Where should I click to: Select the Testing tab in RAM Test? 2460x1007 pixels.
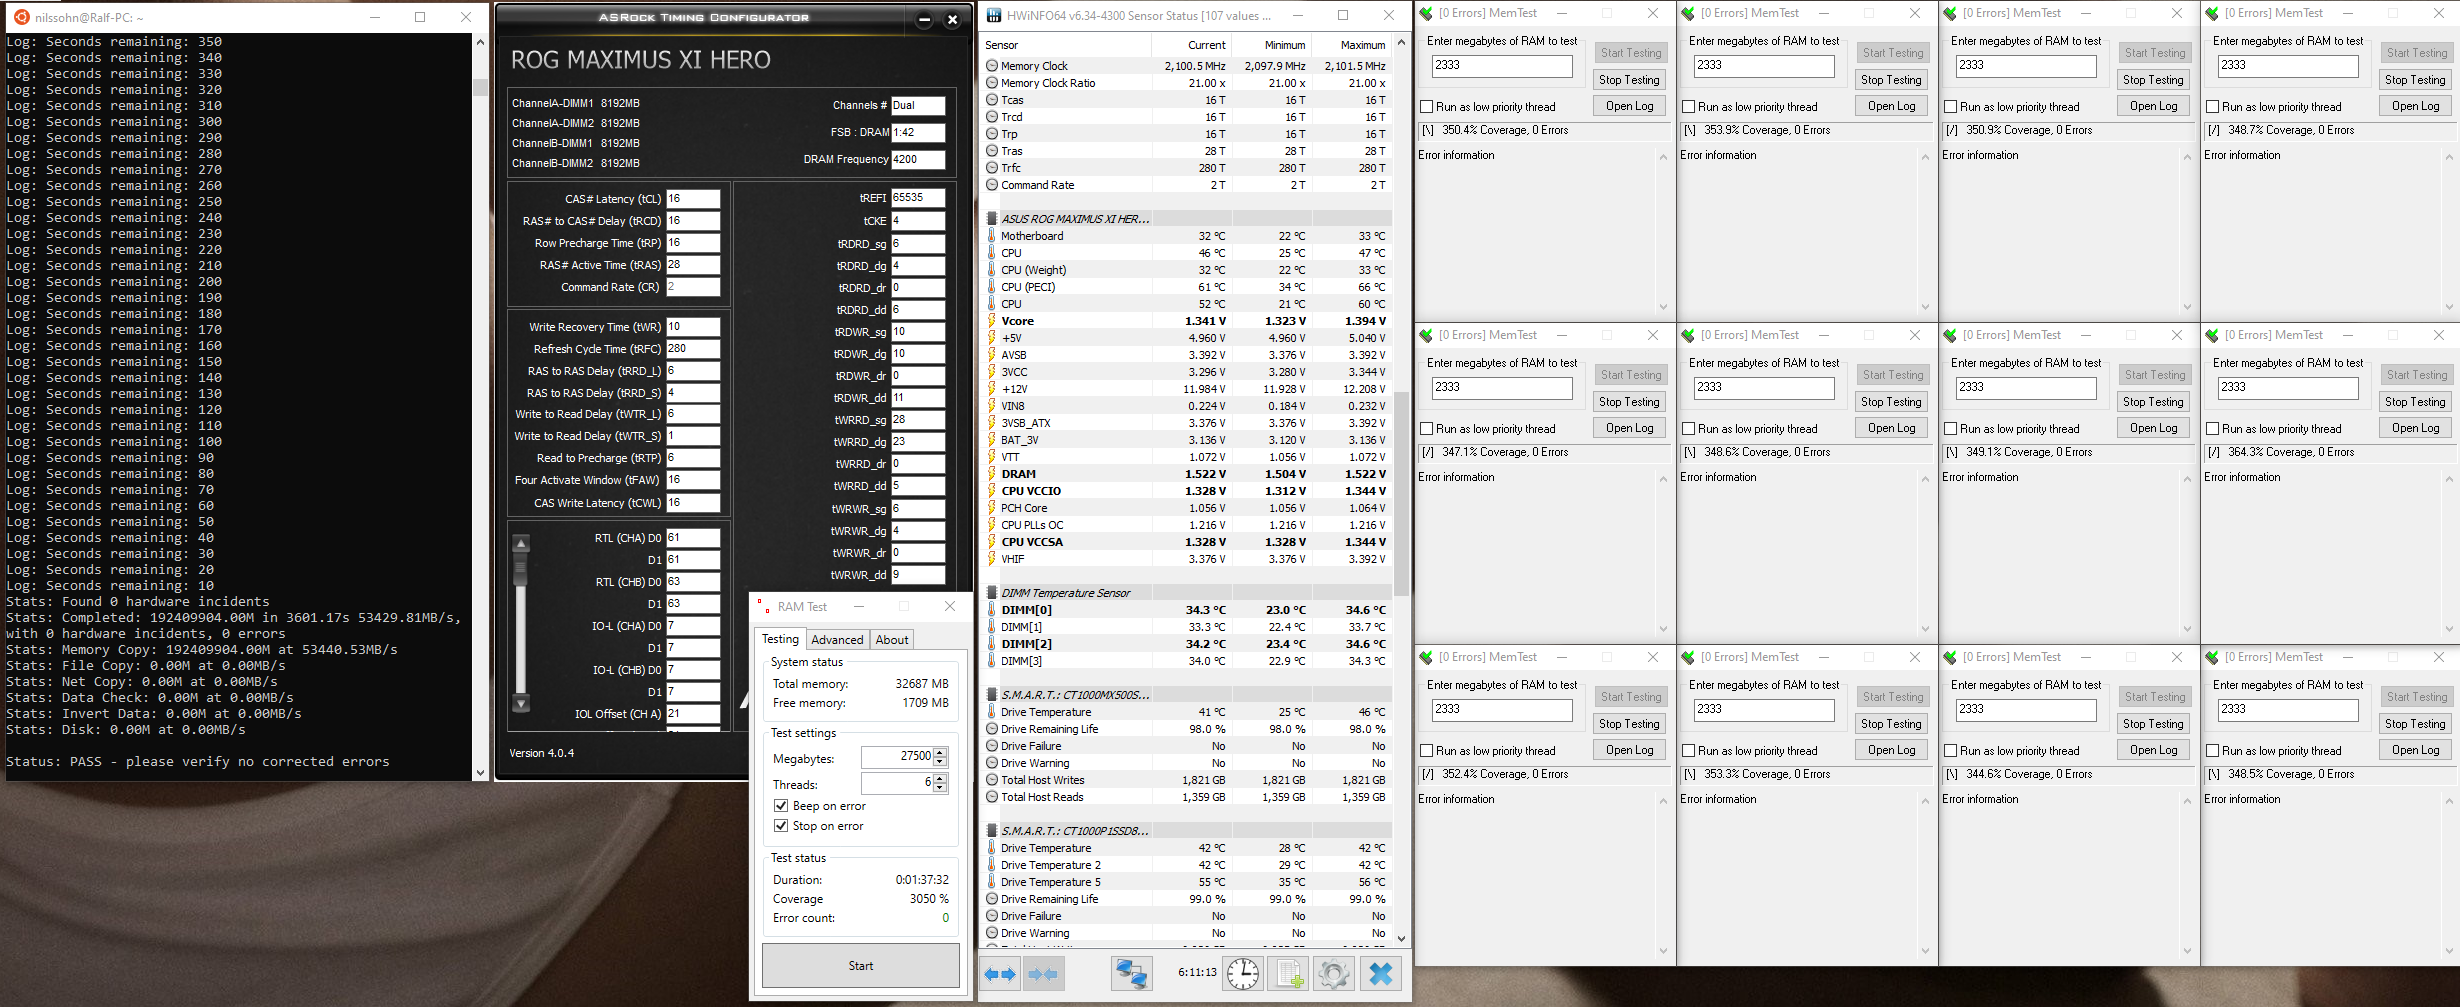click(x=780, y=639)
